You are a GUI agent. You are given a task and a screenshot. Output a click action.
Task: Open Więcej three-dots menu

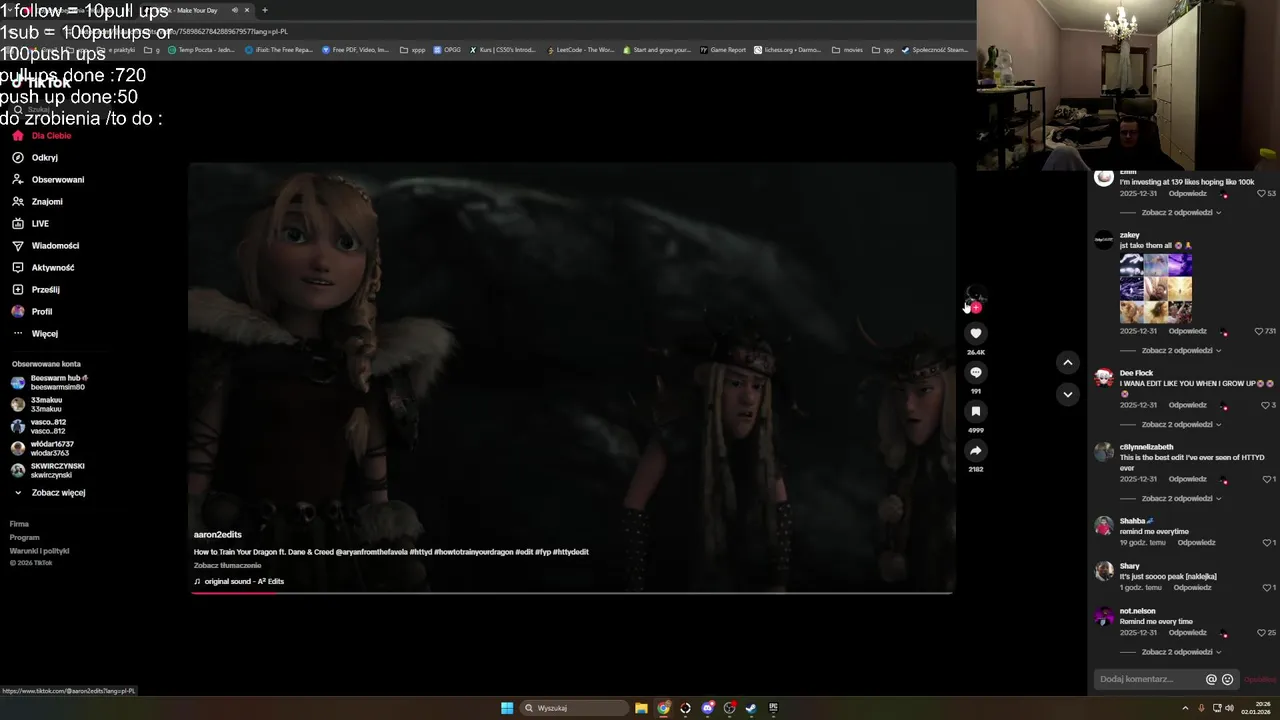35,334
